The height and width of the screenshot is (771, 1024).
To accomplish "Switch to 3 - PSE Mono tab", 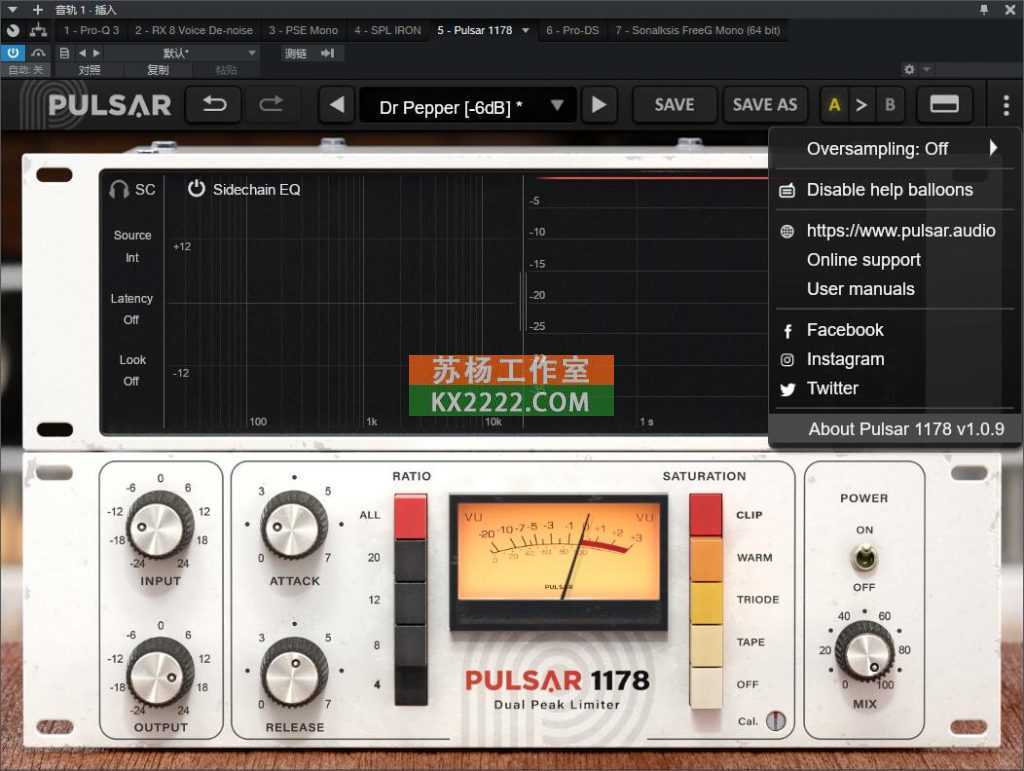I will click(x=303, y=30).
